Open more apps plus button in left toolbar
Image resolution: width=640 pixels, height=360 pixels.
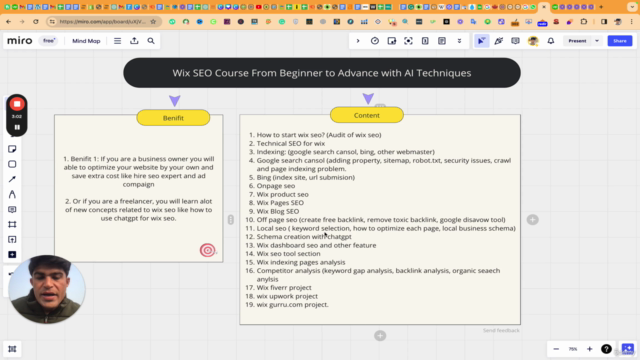coord(12,255)
